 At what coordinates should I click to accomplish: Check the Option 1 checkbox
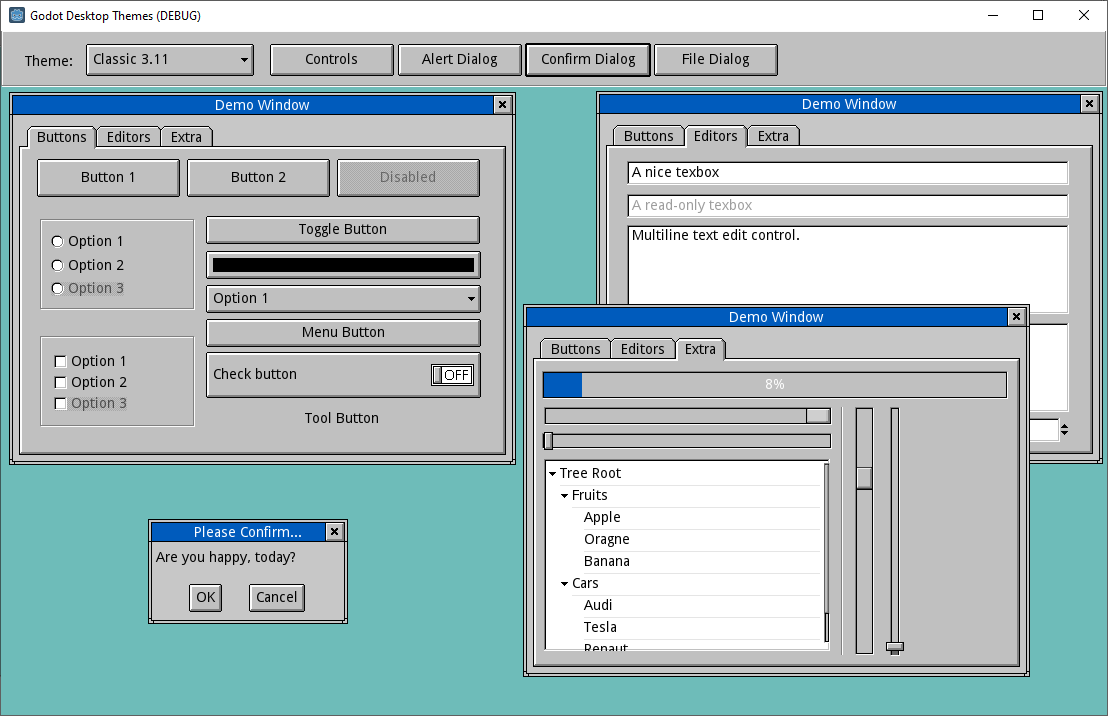[x=90, y=361]
